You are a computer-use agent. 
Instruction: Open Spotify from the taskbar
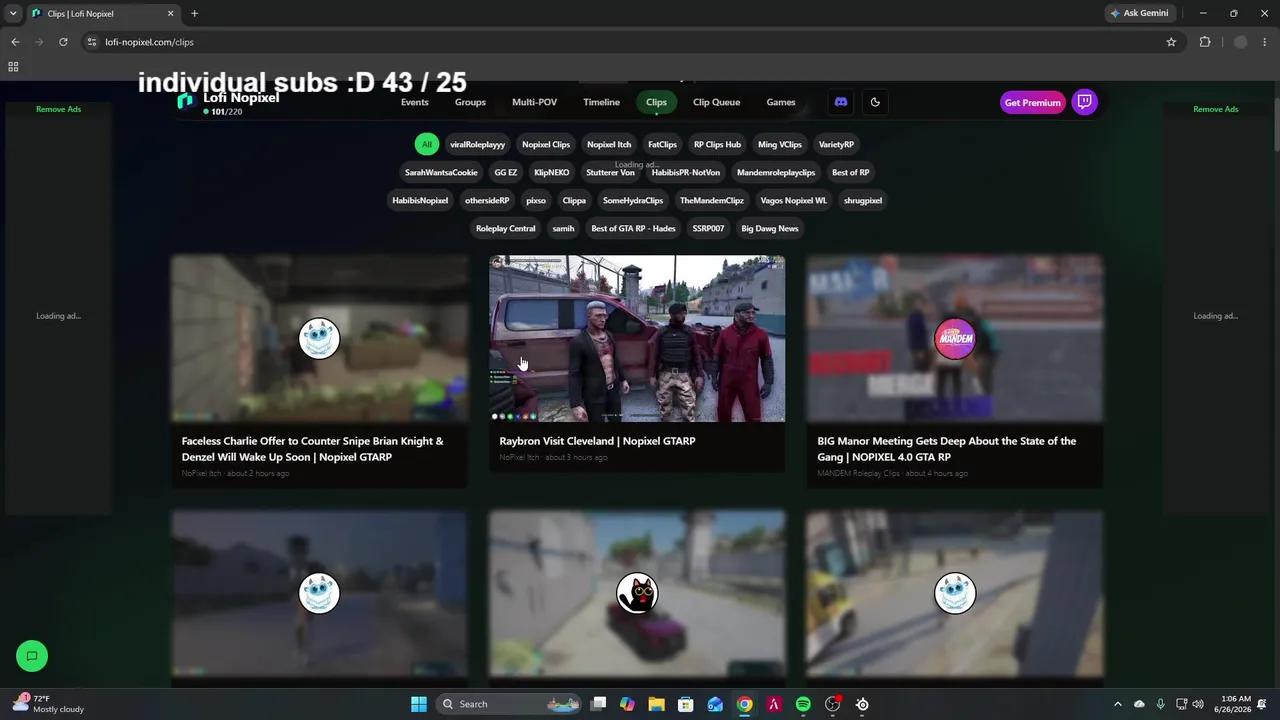click(x=803, y=704)
